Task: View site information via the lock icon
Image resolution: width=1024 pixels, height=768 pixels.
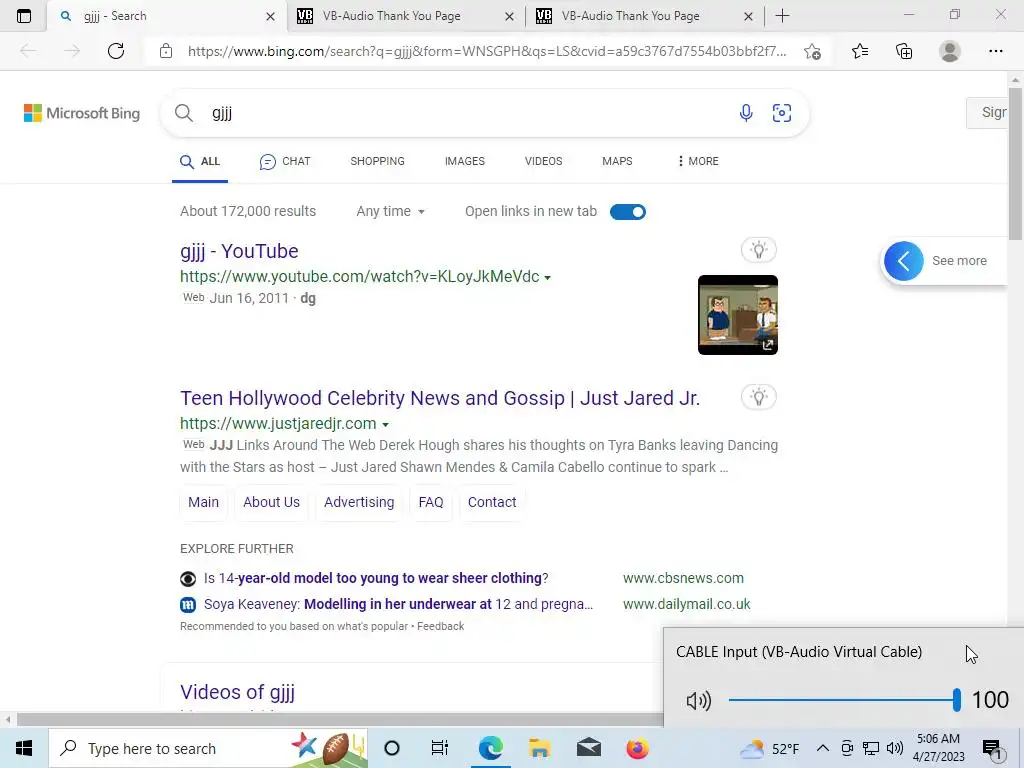Action: (166, 51)
